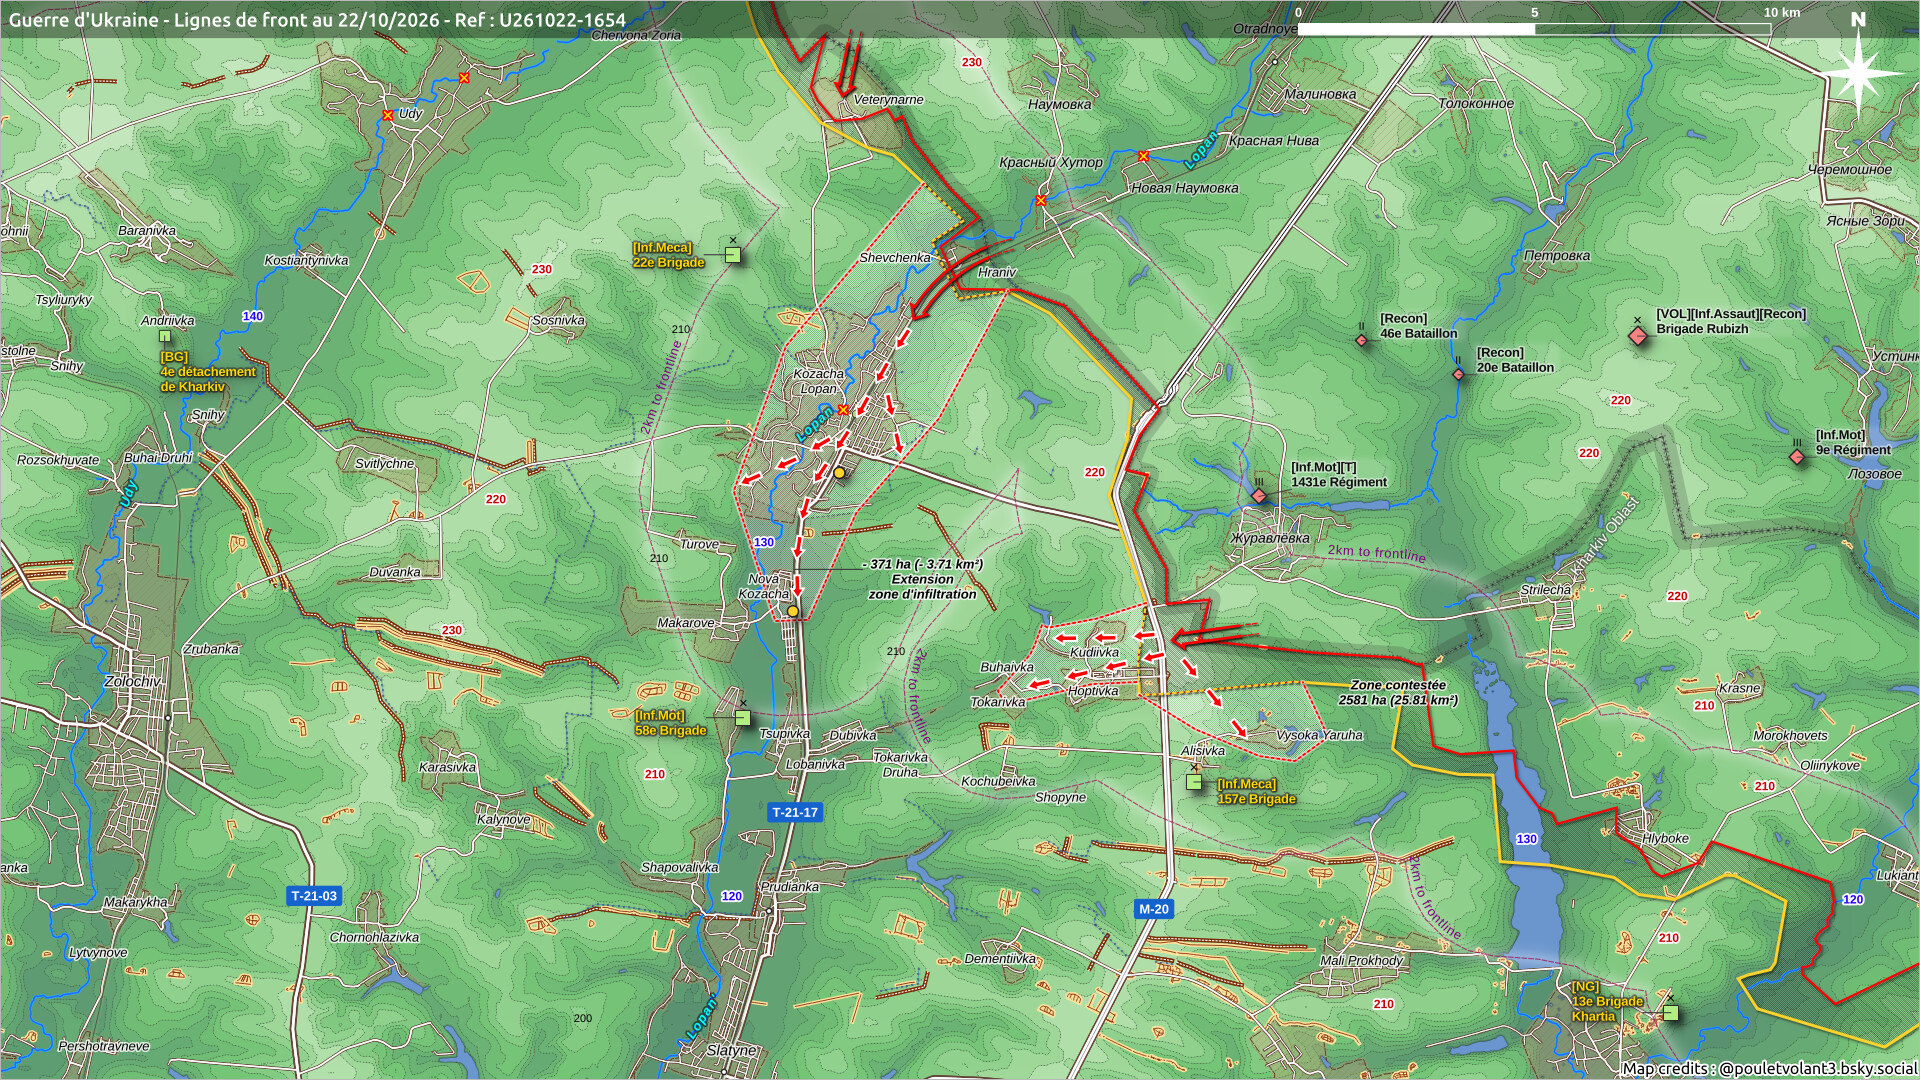Click the Dementiivka village label

pos(1000,959)
